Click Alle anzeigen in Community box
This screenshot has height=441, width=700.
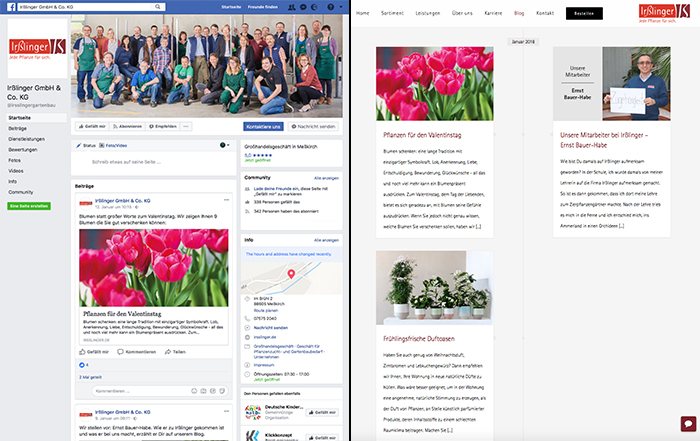326,178
